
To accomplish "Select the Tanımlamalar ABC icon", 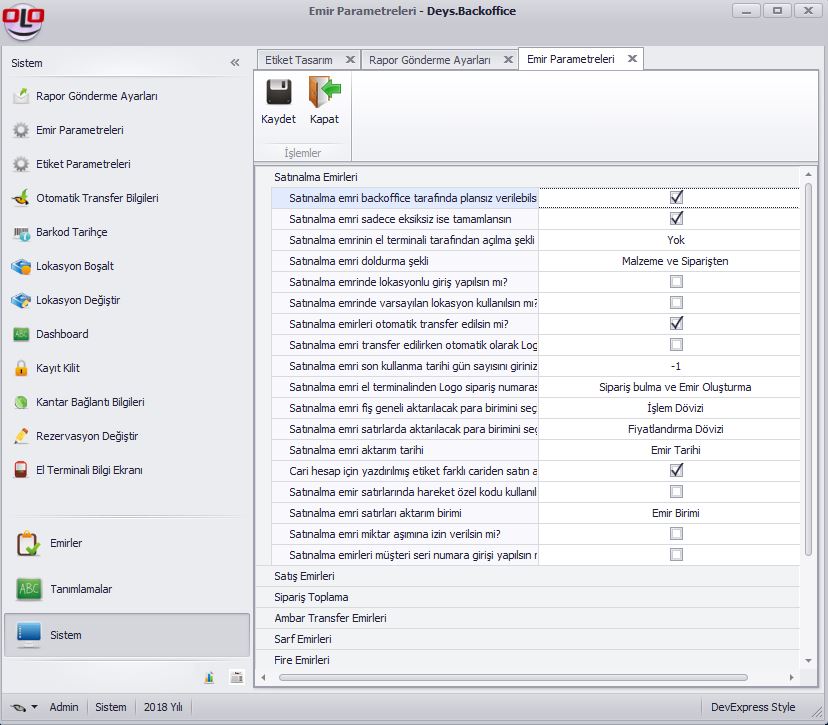I will pos(29,589).
